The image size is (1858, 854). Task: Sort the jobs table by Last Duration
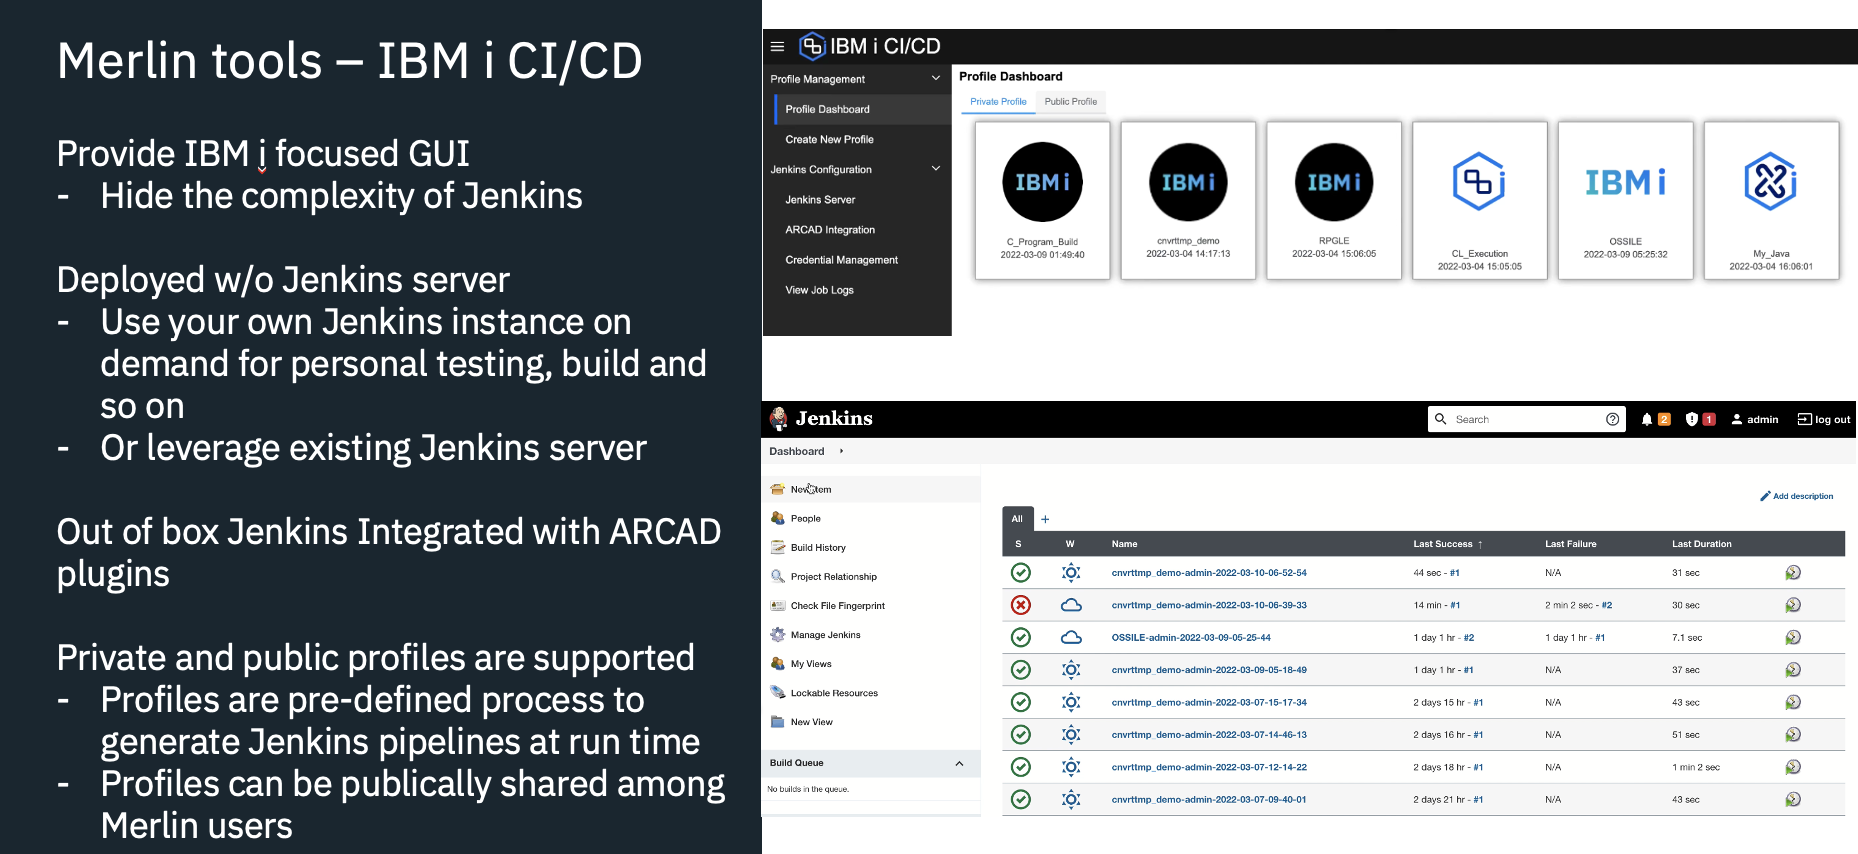1701,544
